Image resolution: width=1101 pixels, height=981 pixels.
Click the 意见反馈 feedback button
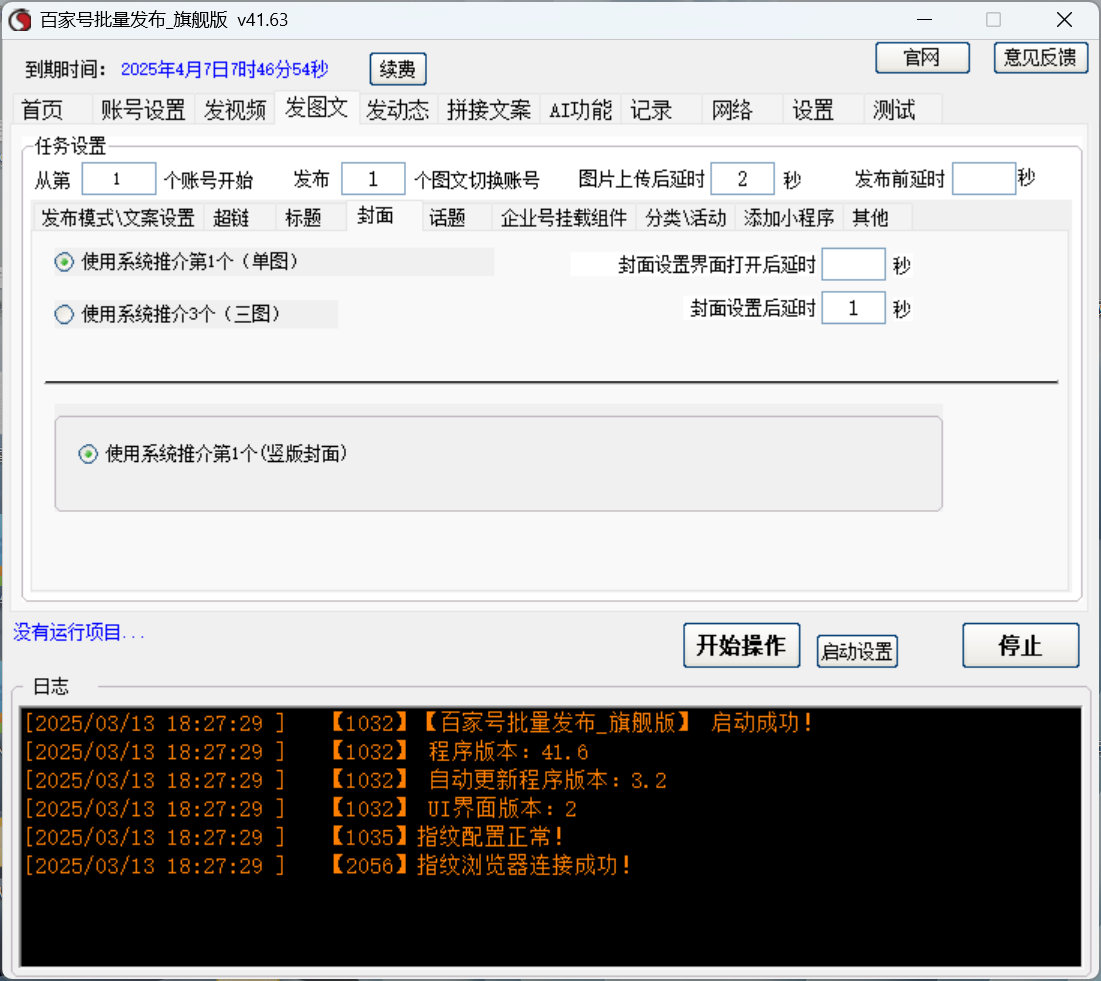click(1040, 58)
